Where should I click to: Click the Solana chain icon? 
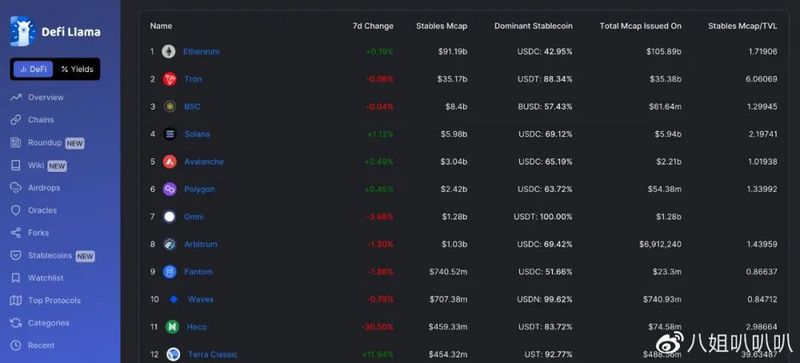[170, 134]
